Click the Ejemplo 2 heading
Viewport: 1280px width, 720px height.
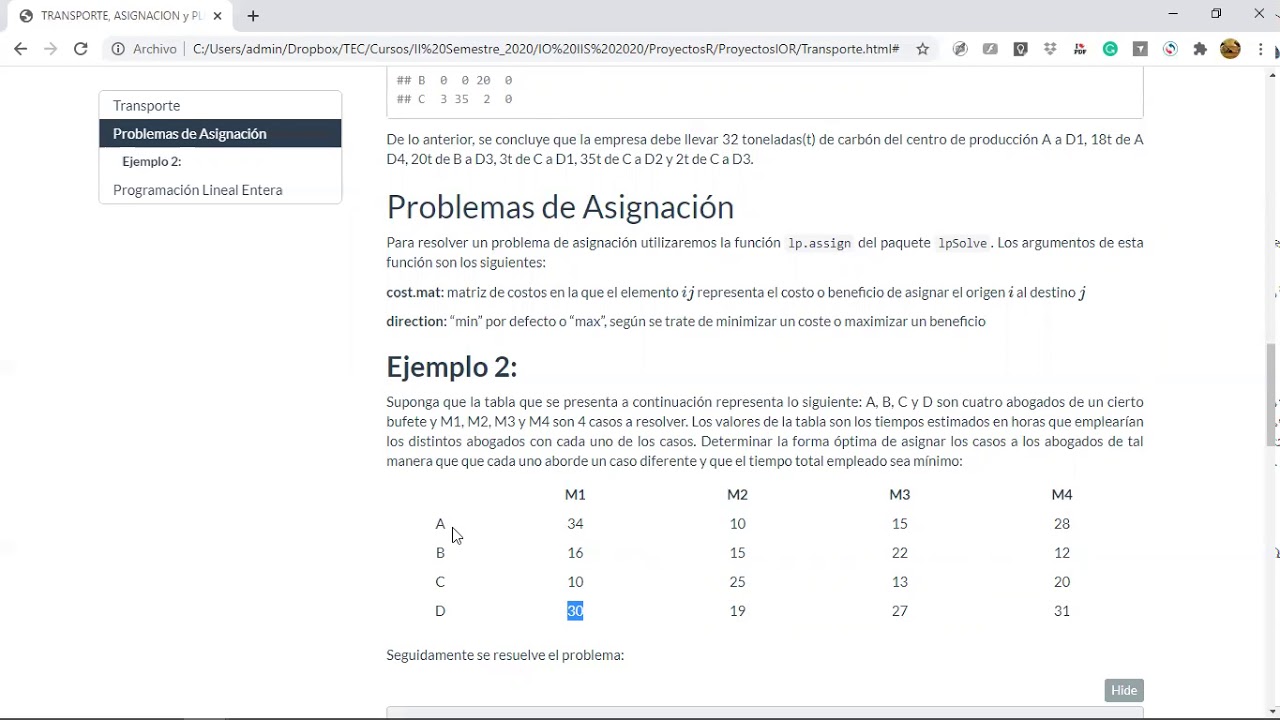click(x=452, y=367)
